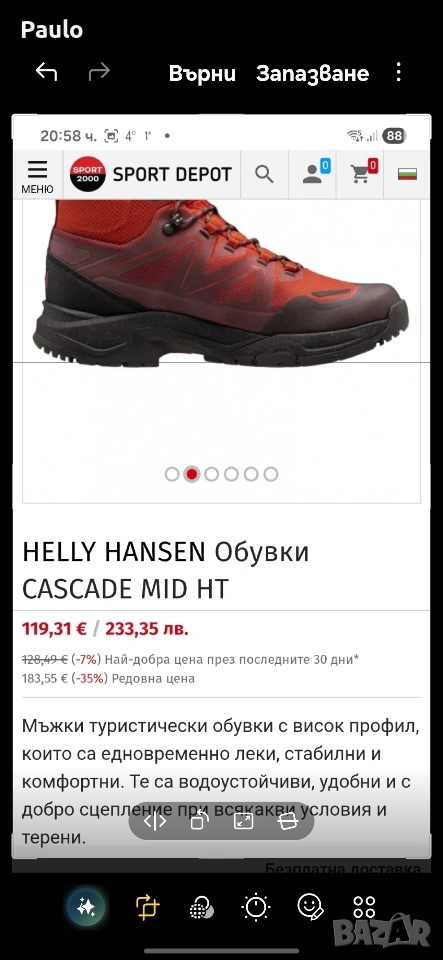Image resolution: width=443 pixels, height=960 pixels.
Task: Tap the Запазване save button
Action: 312,73
